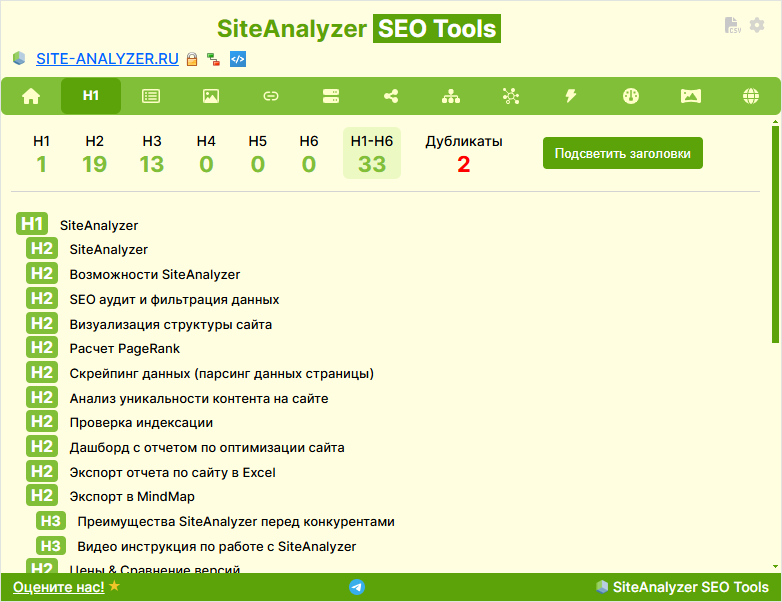Export report with CSV icon
The image size is (782, 602).
coord(732,25)
